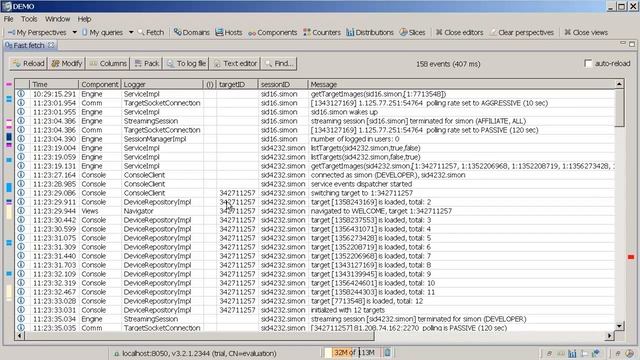The width and height of the screenshot is (640, 360).
Task: Open My queries in the toolbar
Action: pos(102,32)
